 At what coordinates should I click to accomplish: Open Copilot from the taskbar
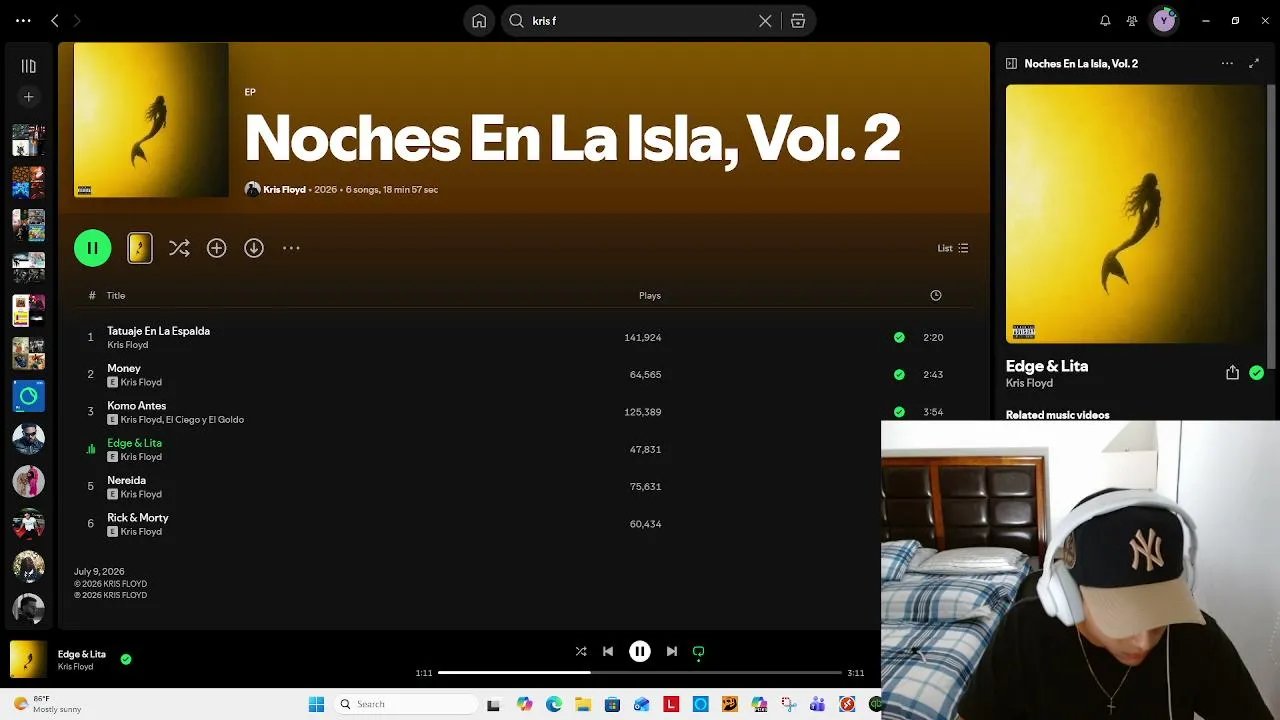(x=525, y=704)
